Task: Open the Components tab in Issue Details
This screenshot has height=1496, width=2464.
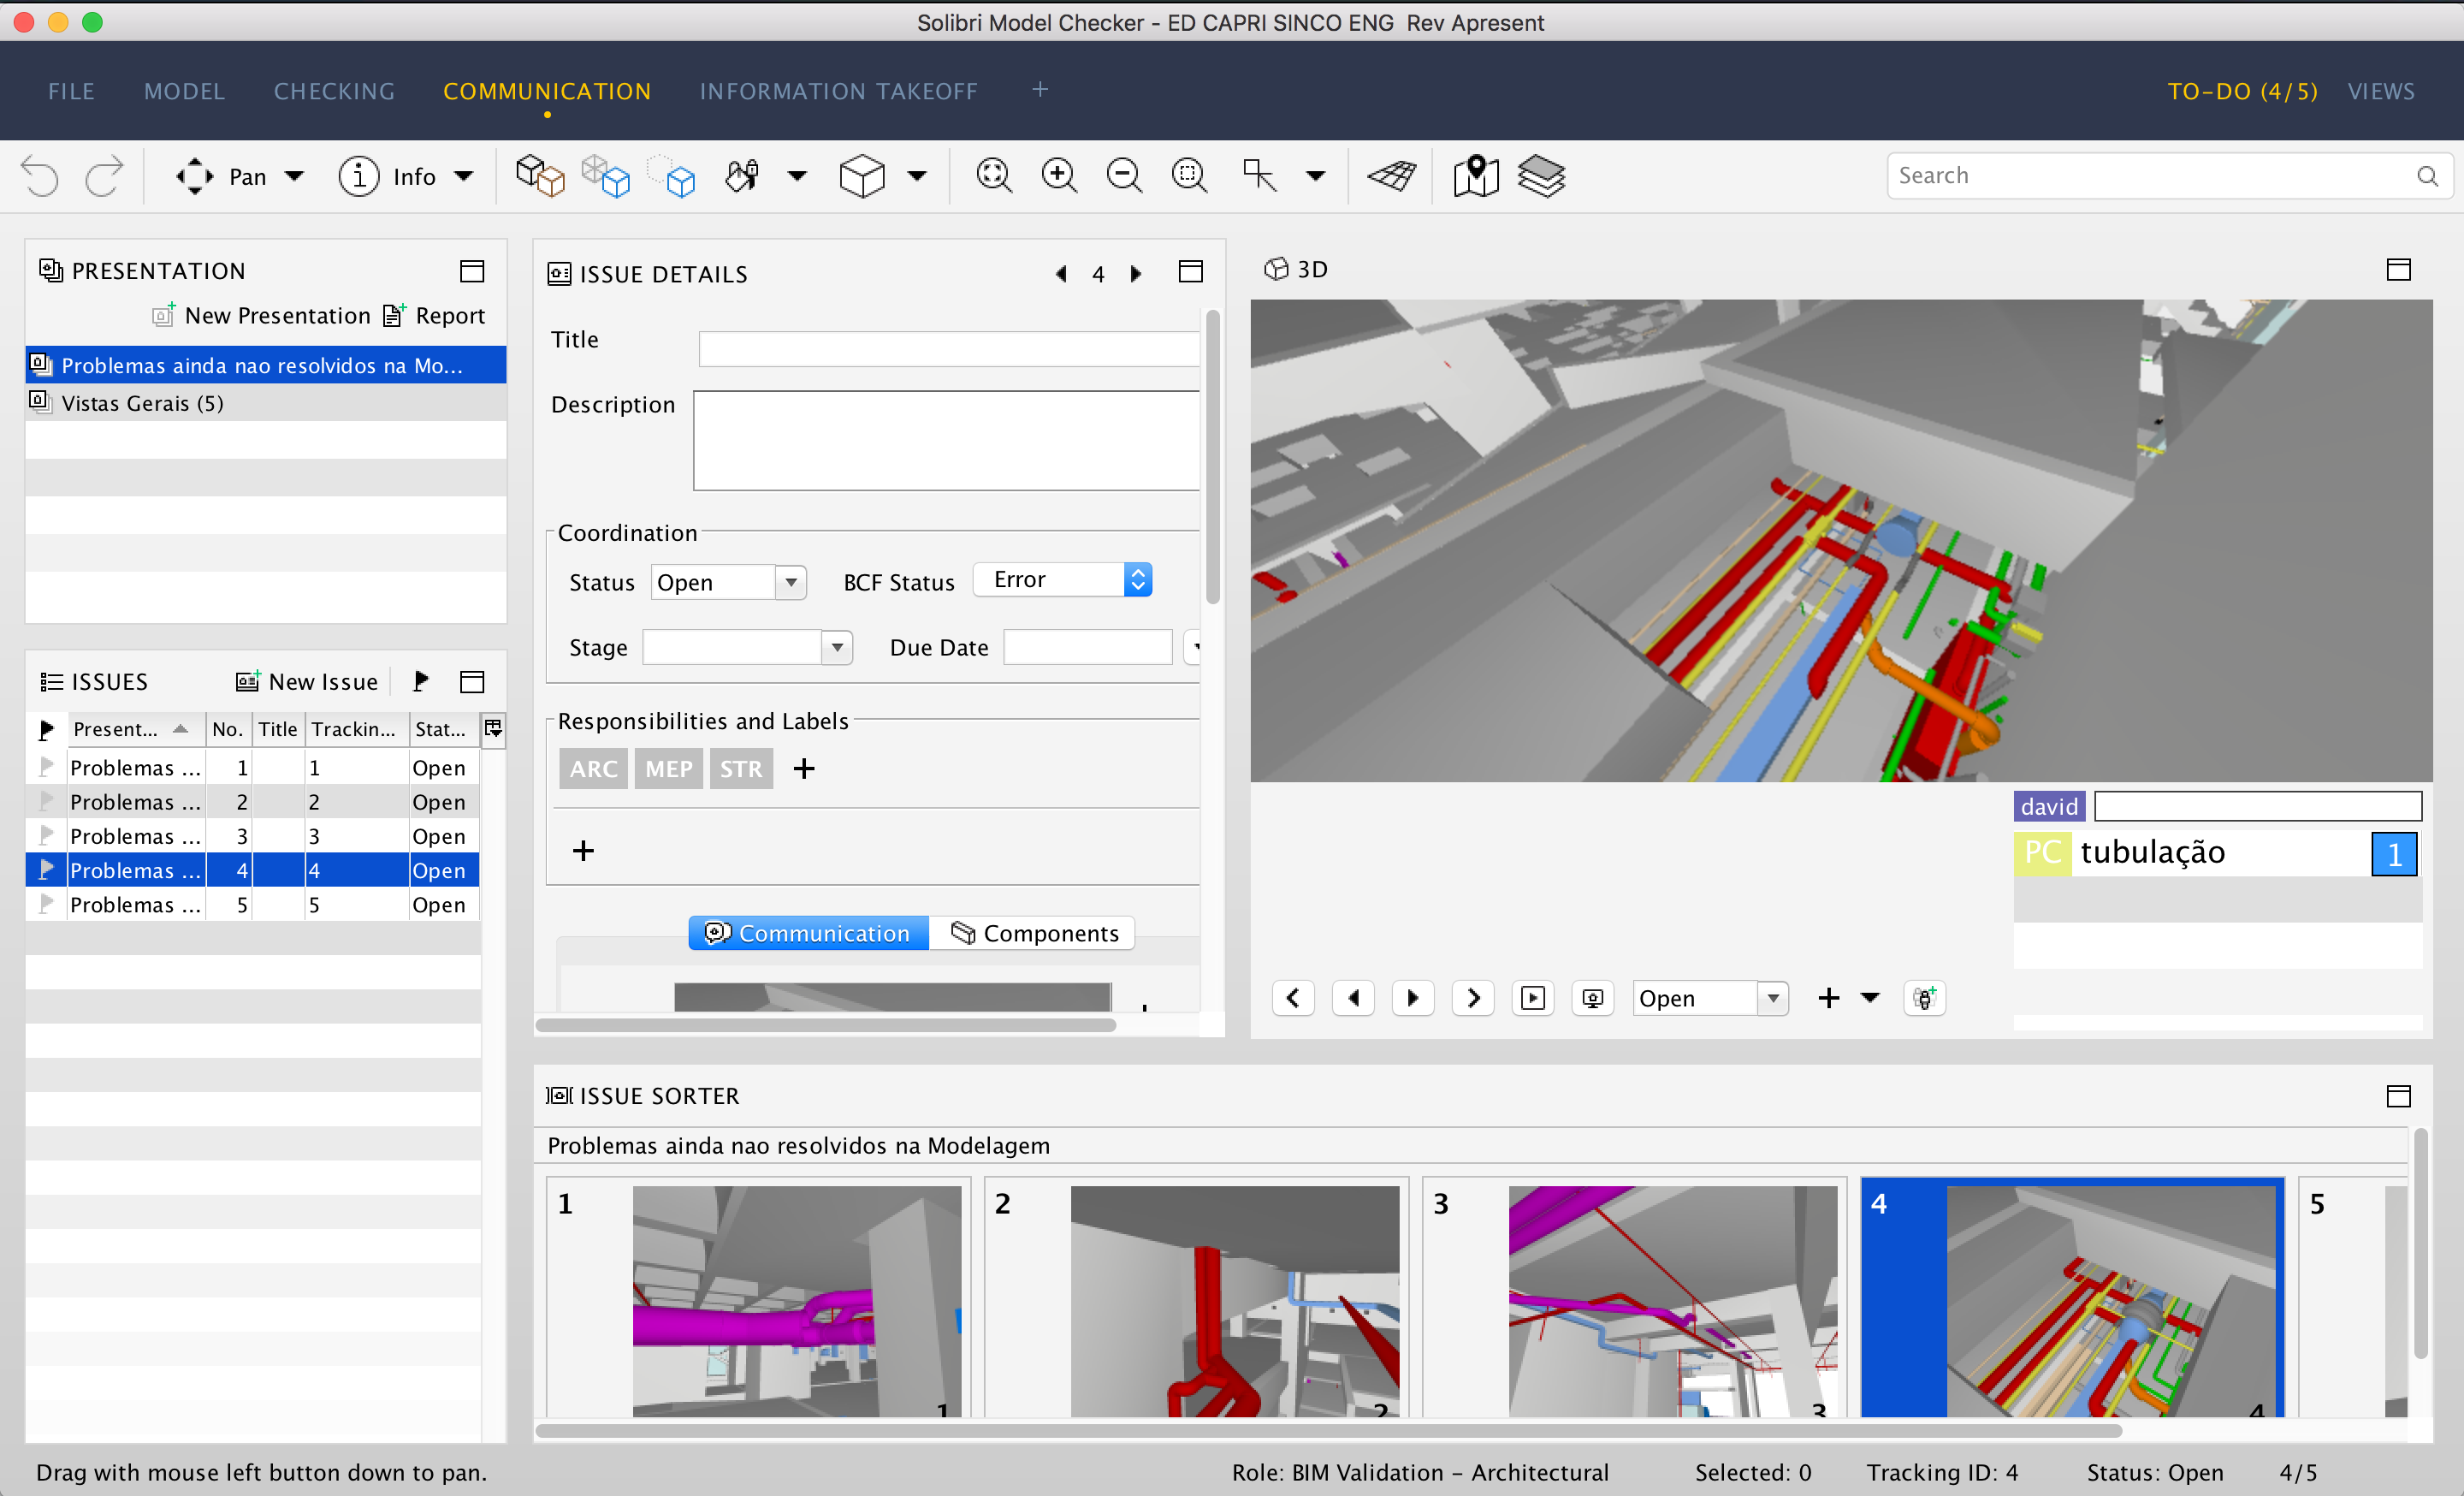Action: 1033,933
